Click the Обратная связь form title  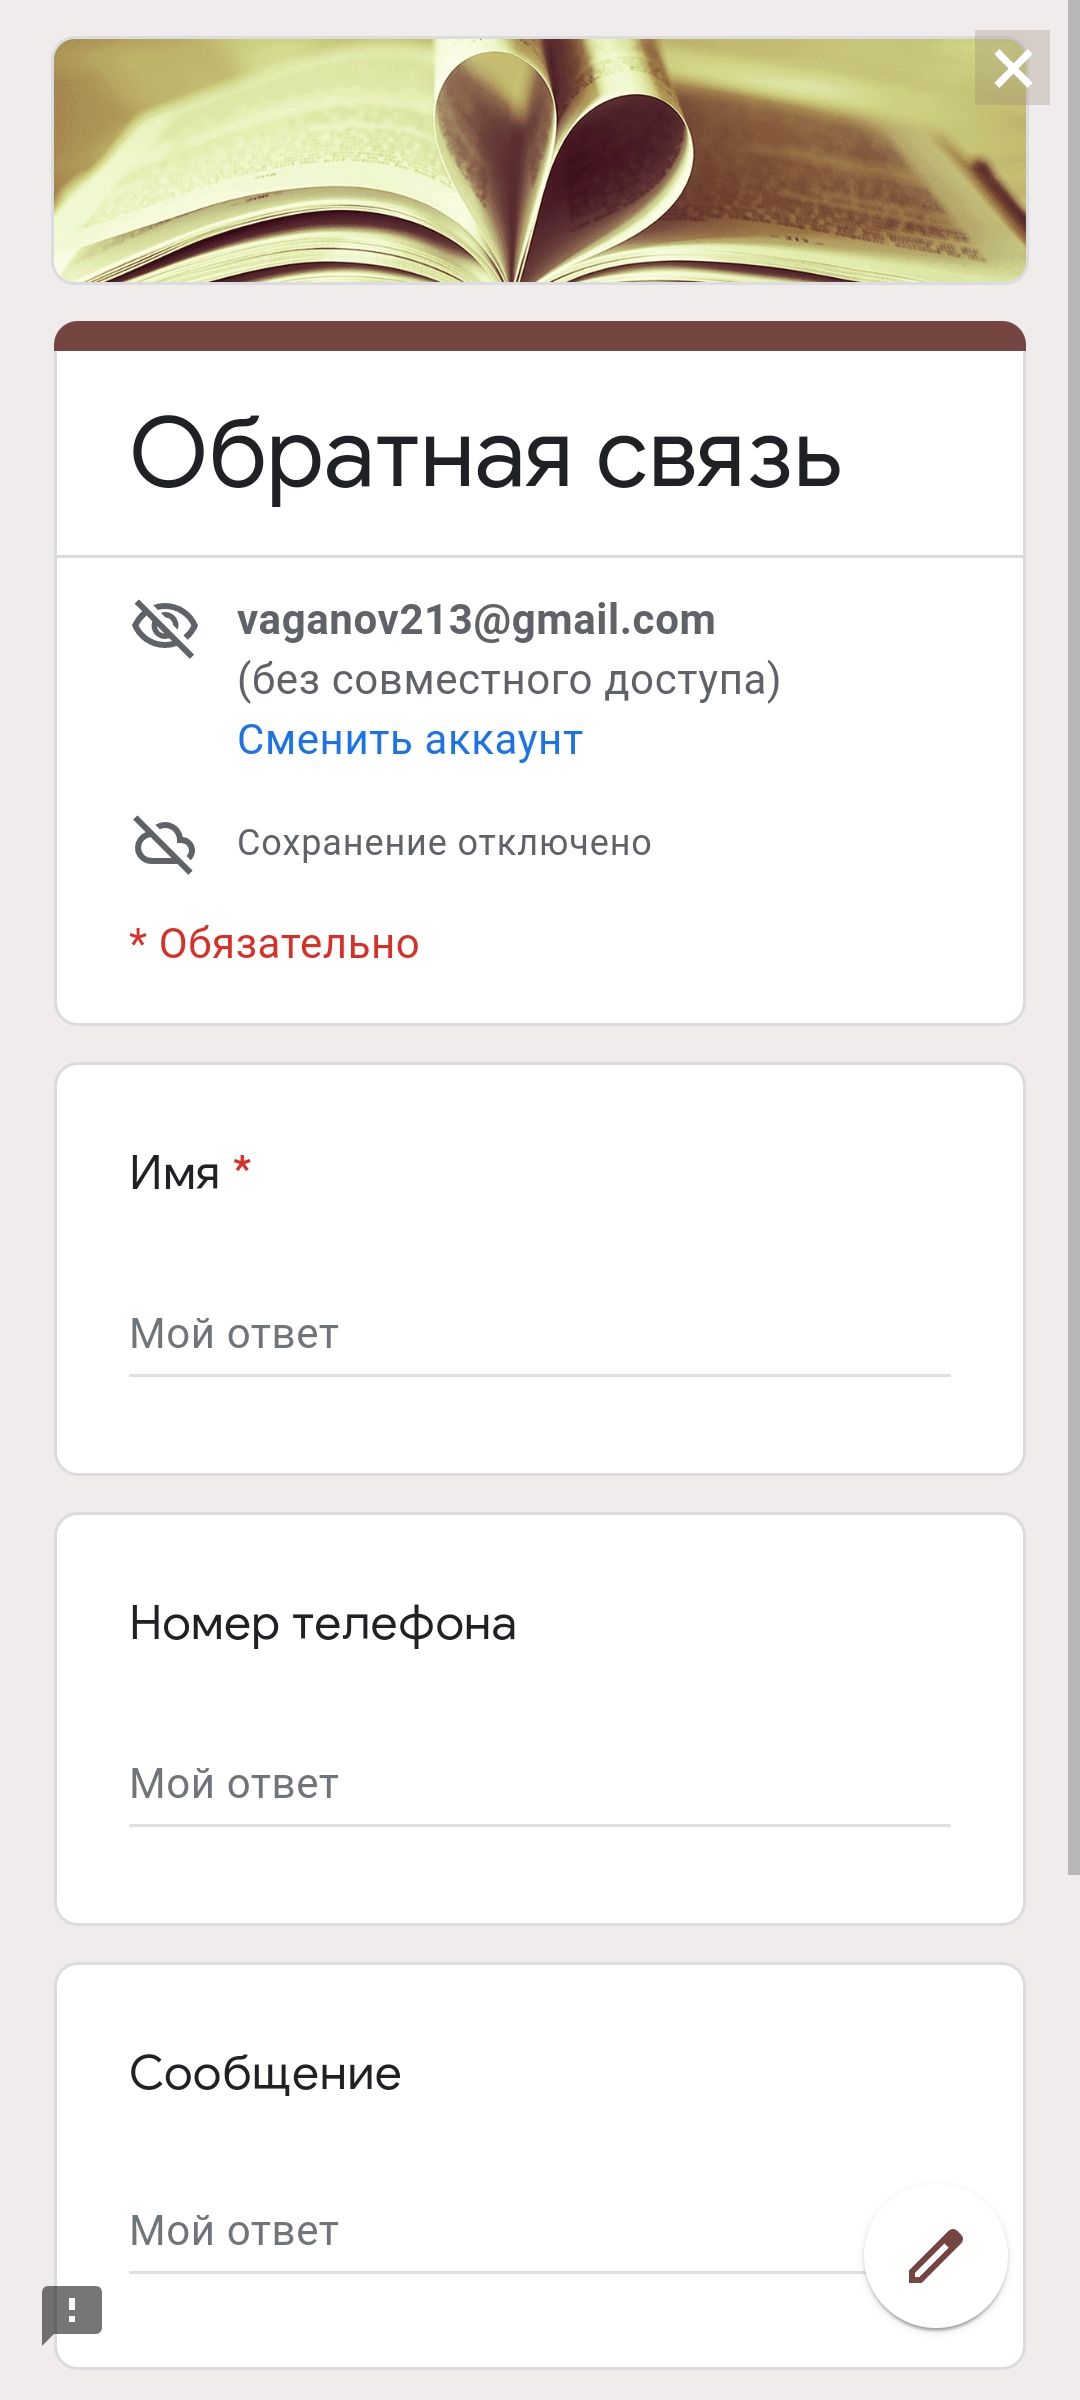pyautogui.click(x=486, y=454)
